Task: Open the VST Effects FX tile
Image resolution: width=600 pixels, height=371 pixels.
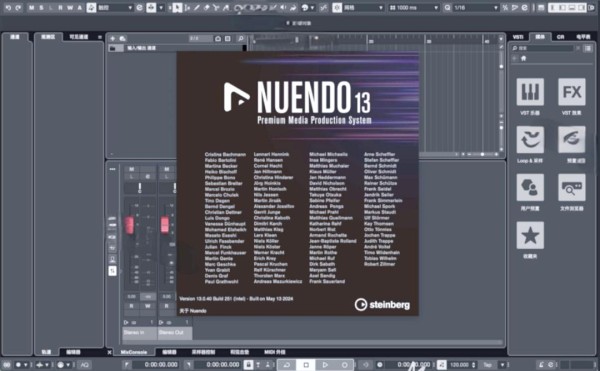Action: coord(572,92)
